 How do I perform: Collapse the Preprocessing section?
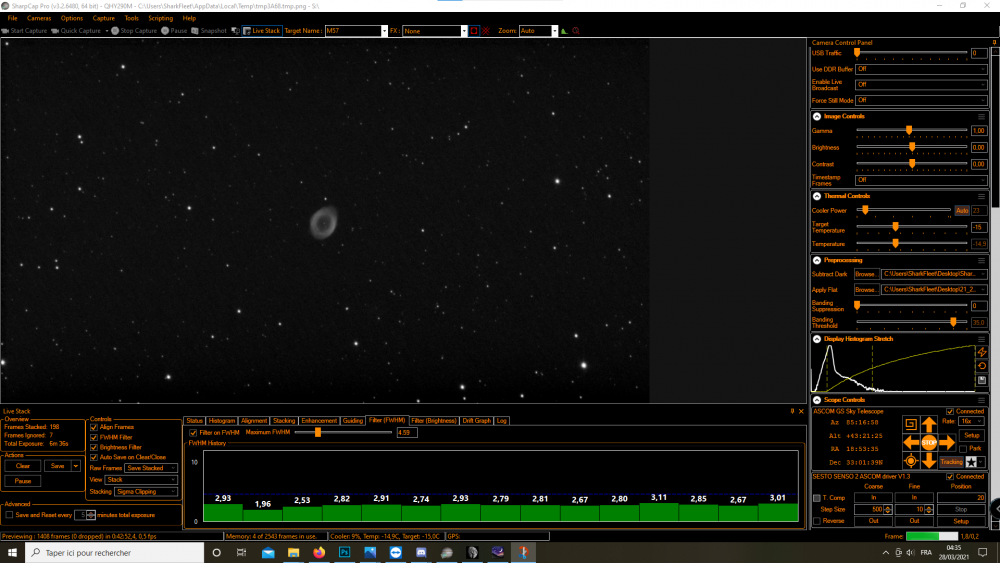[x=817, y=260]
